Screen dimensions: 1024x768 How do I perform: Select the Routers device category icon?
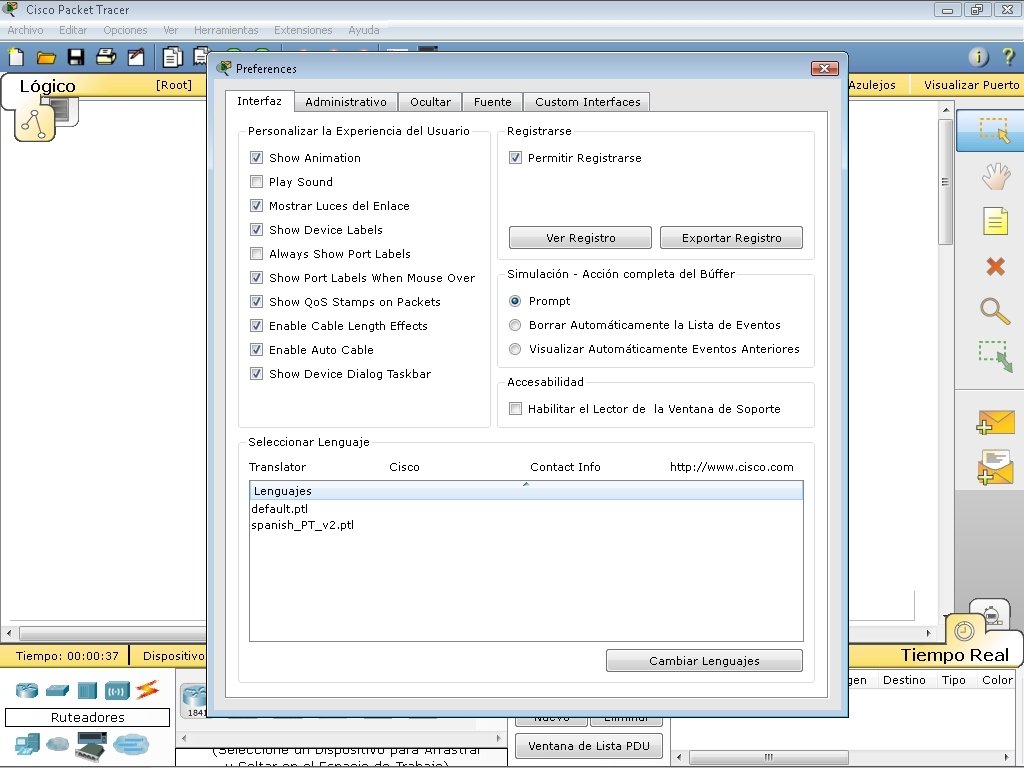coord(27,690)
